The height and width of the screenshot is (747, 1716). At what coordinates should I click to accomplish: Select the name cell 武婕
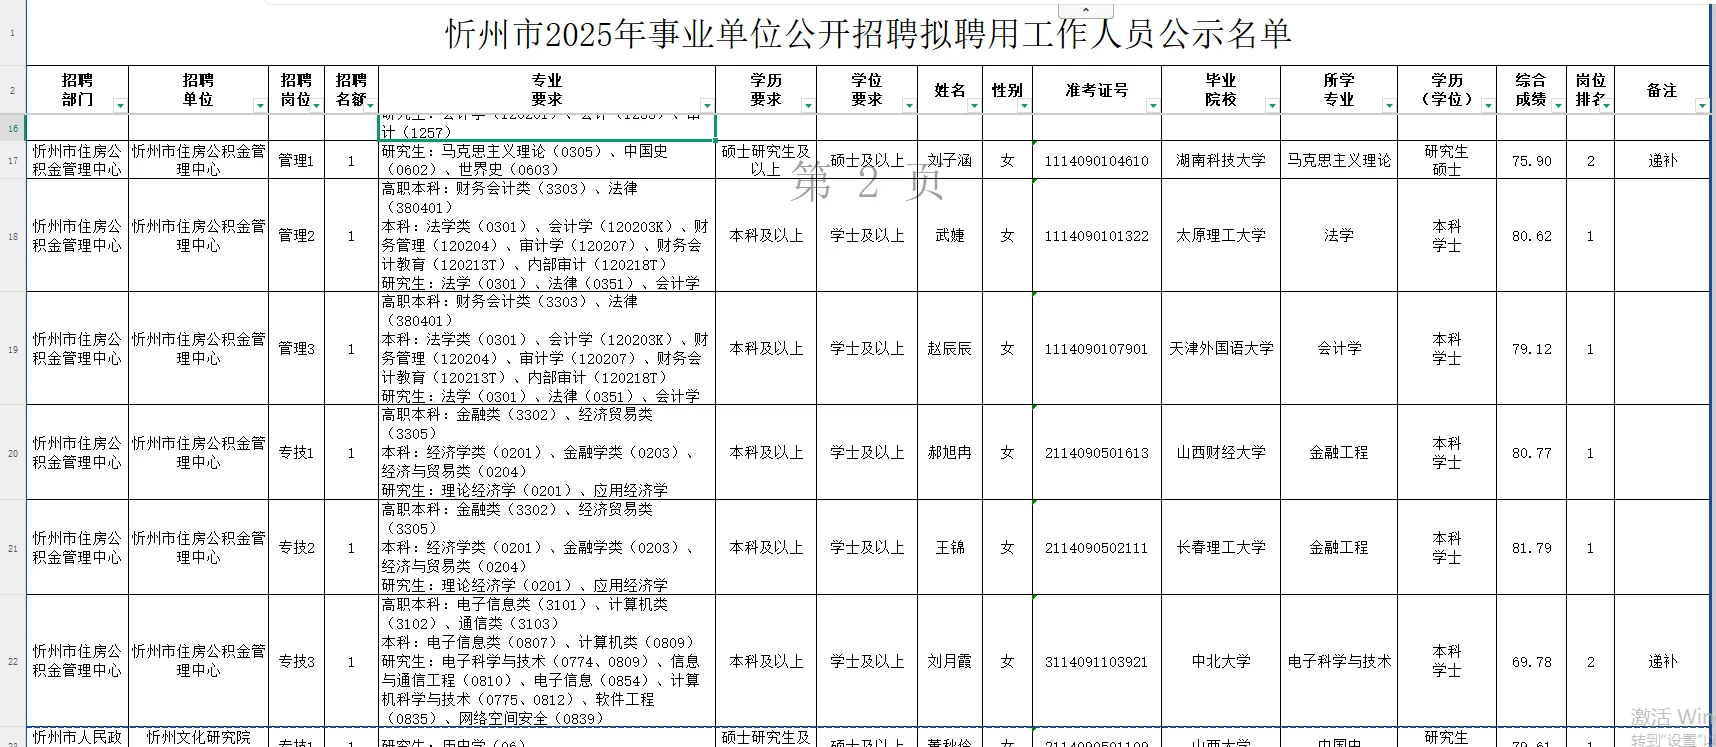tap(949, 236)
